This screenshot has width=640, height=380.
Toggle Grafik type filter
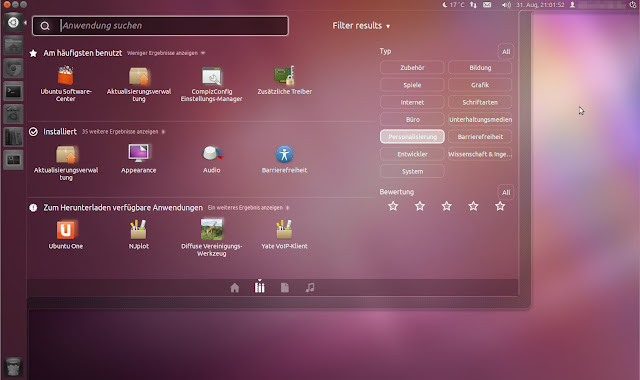click(x=480, y=85)
